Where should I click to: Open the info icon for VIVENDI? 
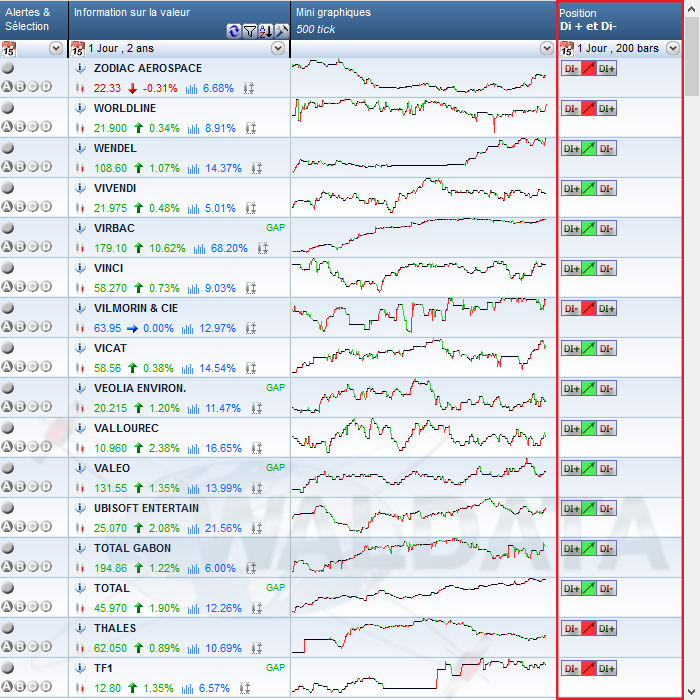pos(80,188)
